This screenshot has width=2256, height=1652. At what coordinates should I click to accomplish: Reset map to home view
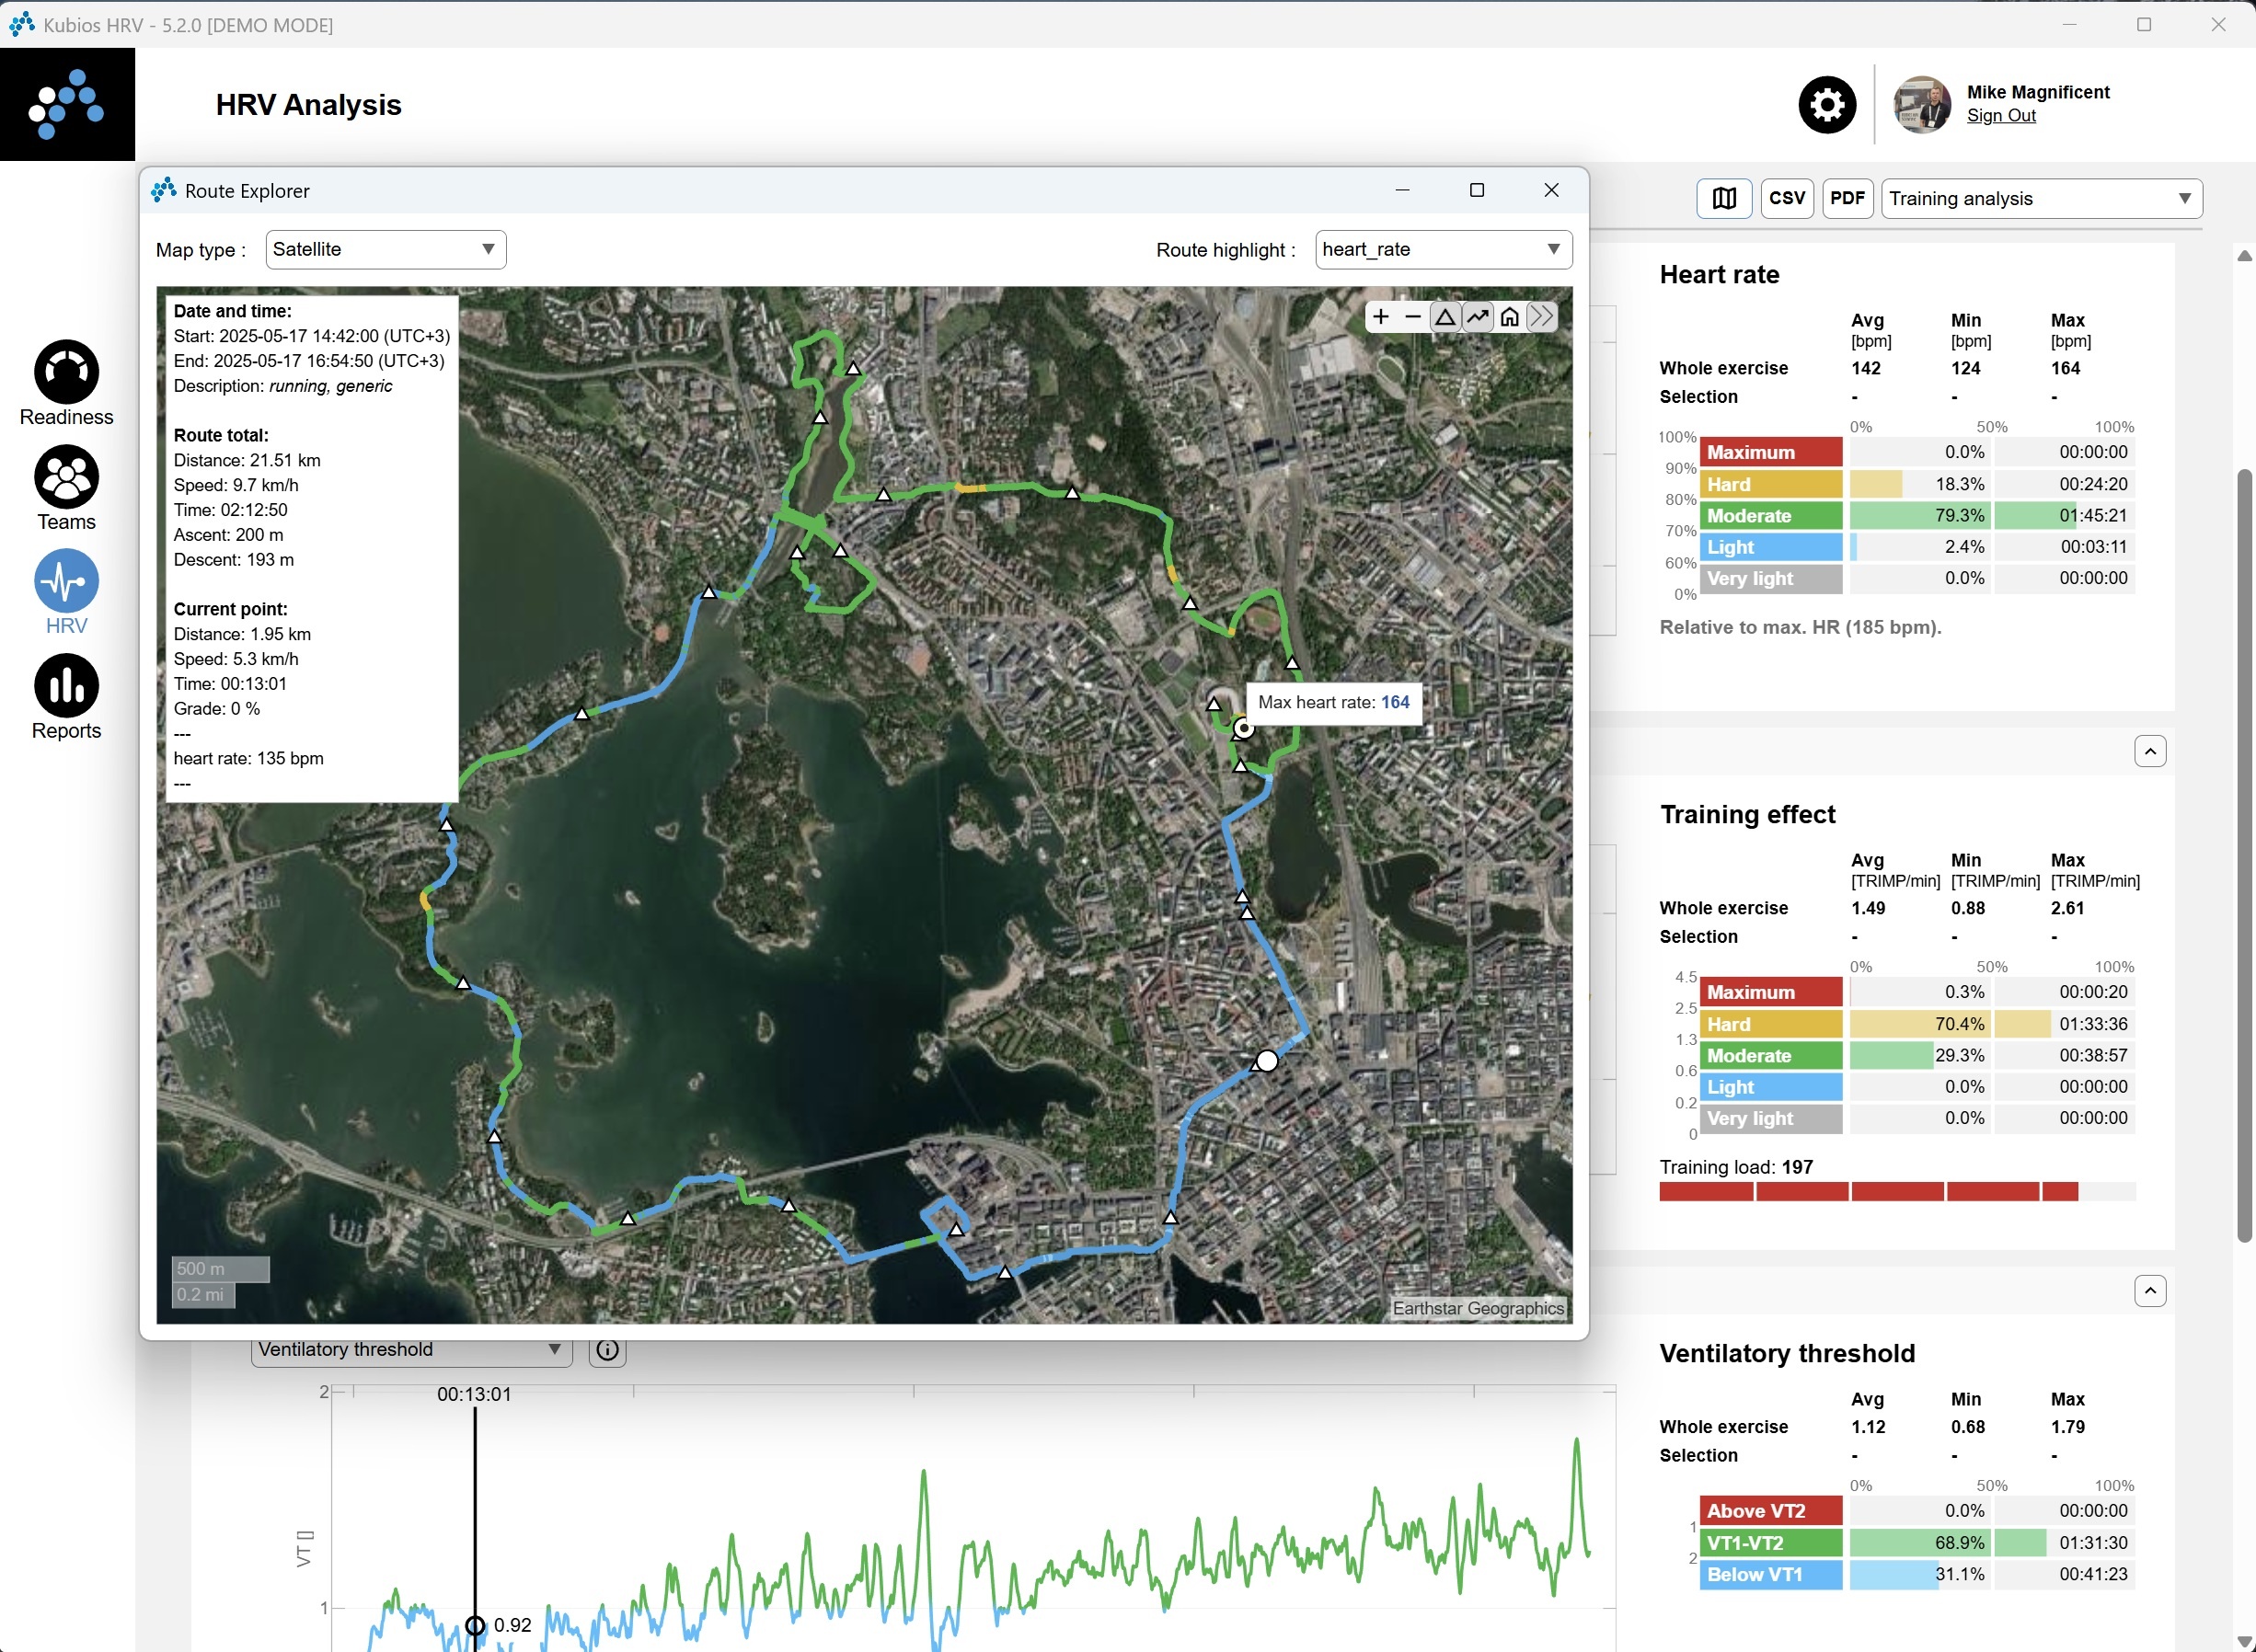coord(1510,317)
